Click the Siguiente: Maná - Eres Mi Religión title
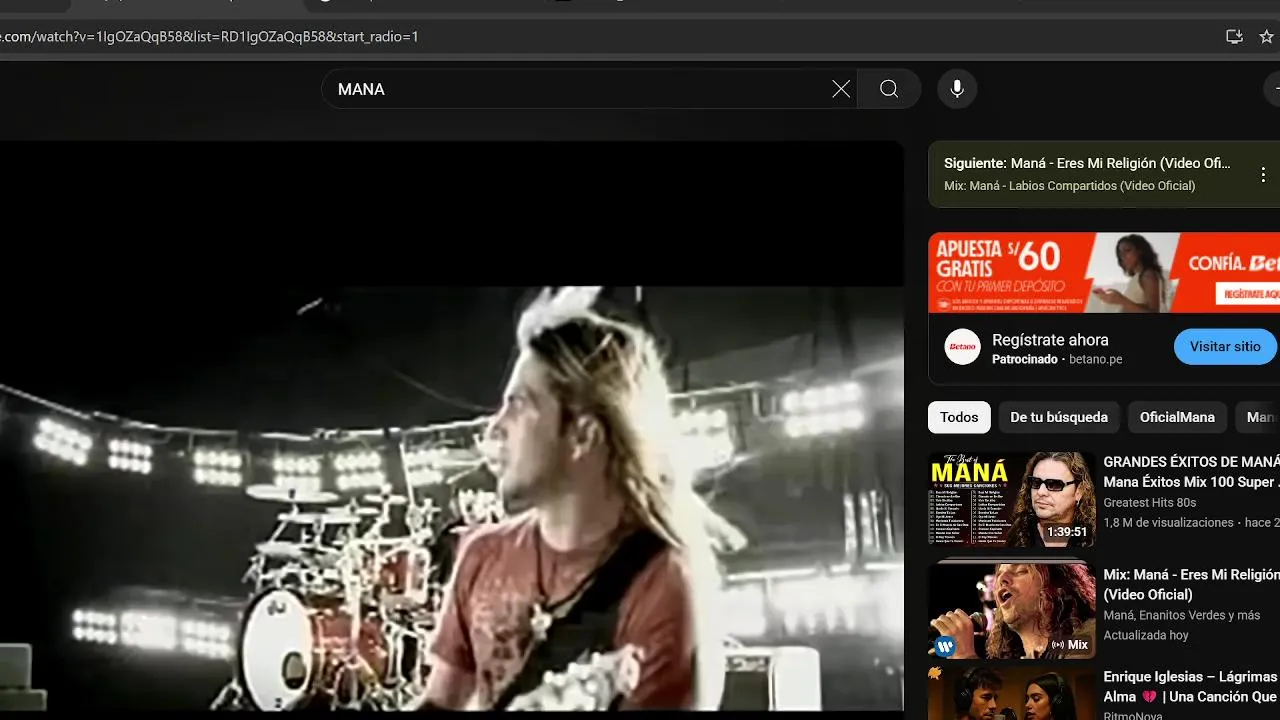 (1087, 163)
